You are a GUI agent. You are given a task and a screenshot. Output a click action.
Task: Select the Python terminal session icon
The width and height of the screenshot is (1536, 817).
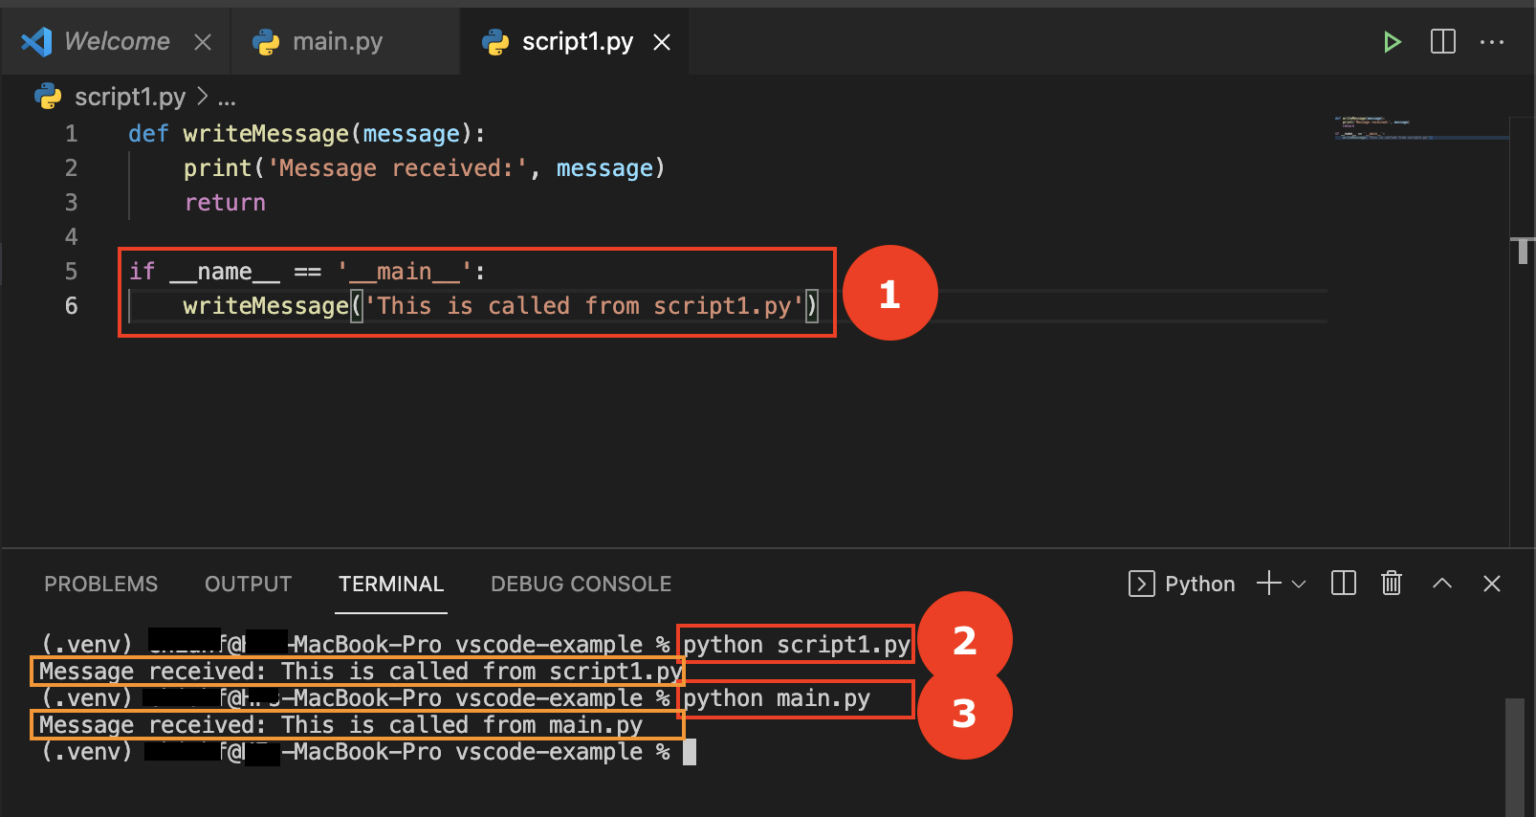(1141, 583)
